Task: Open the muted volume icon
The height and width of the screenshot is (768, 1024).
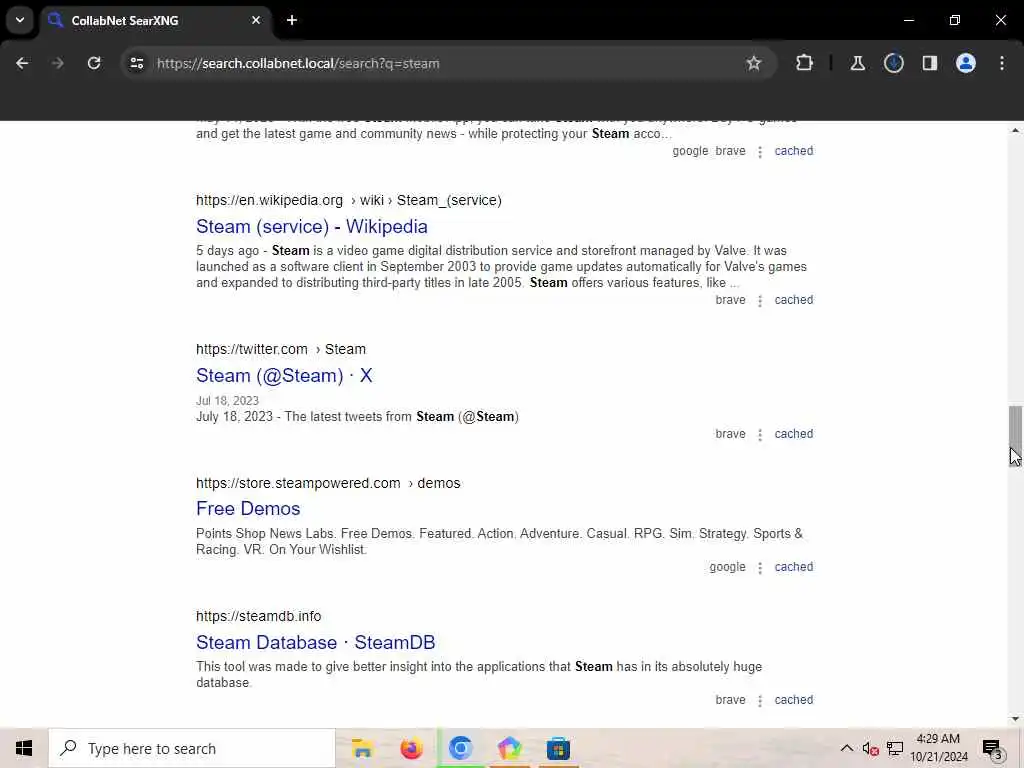Action: [x=870, y=748]
